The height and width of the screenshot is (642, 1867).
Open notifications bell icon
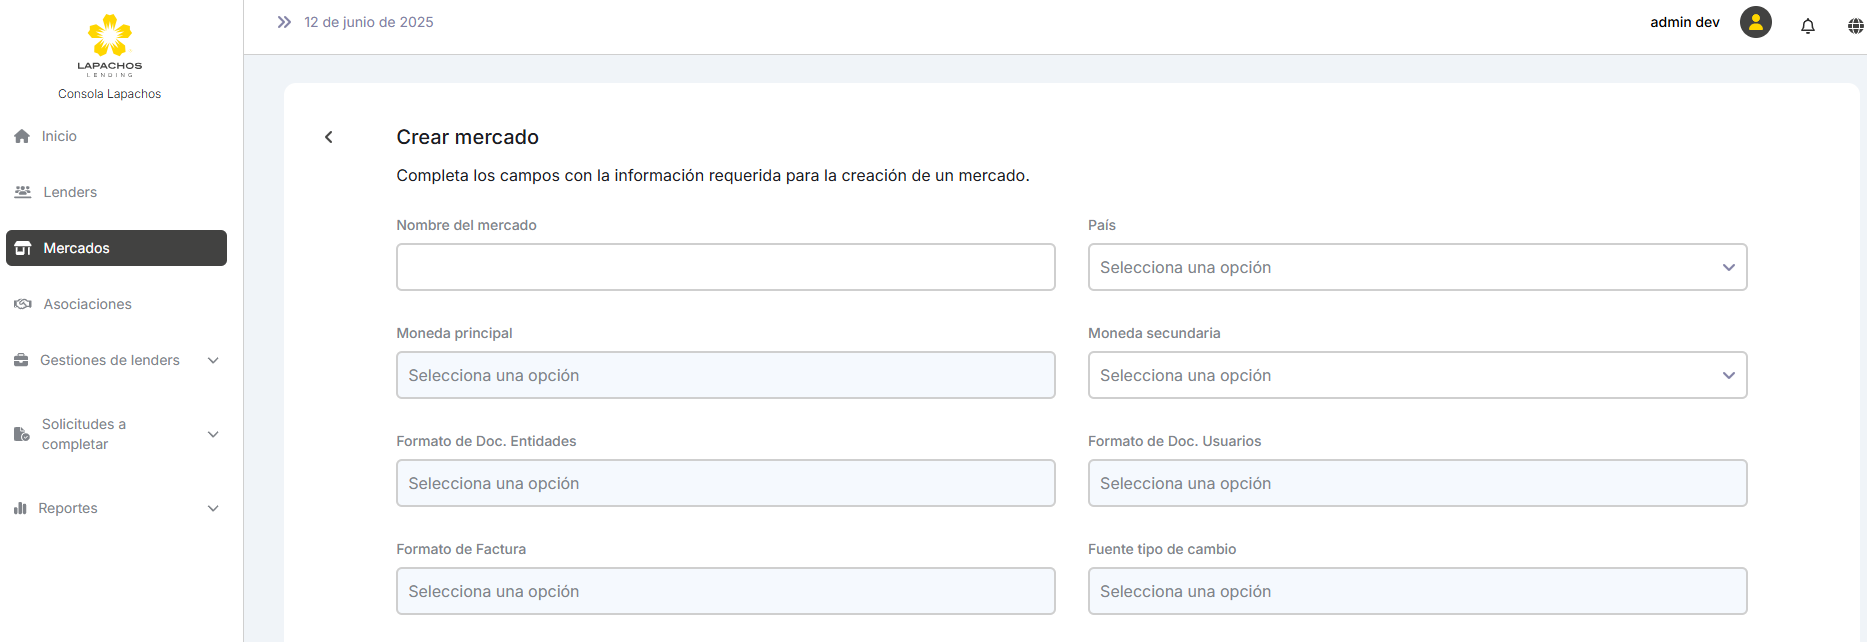pos(1807,26)
